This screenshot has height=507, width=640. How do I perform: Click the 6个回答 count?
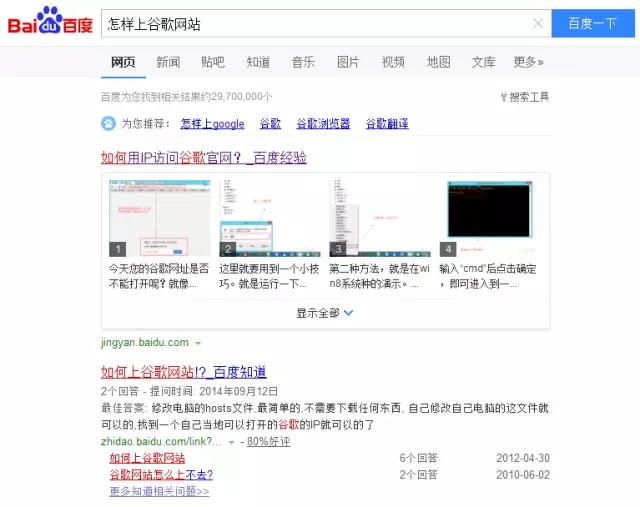click(418, 458)
